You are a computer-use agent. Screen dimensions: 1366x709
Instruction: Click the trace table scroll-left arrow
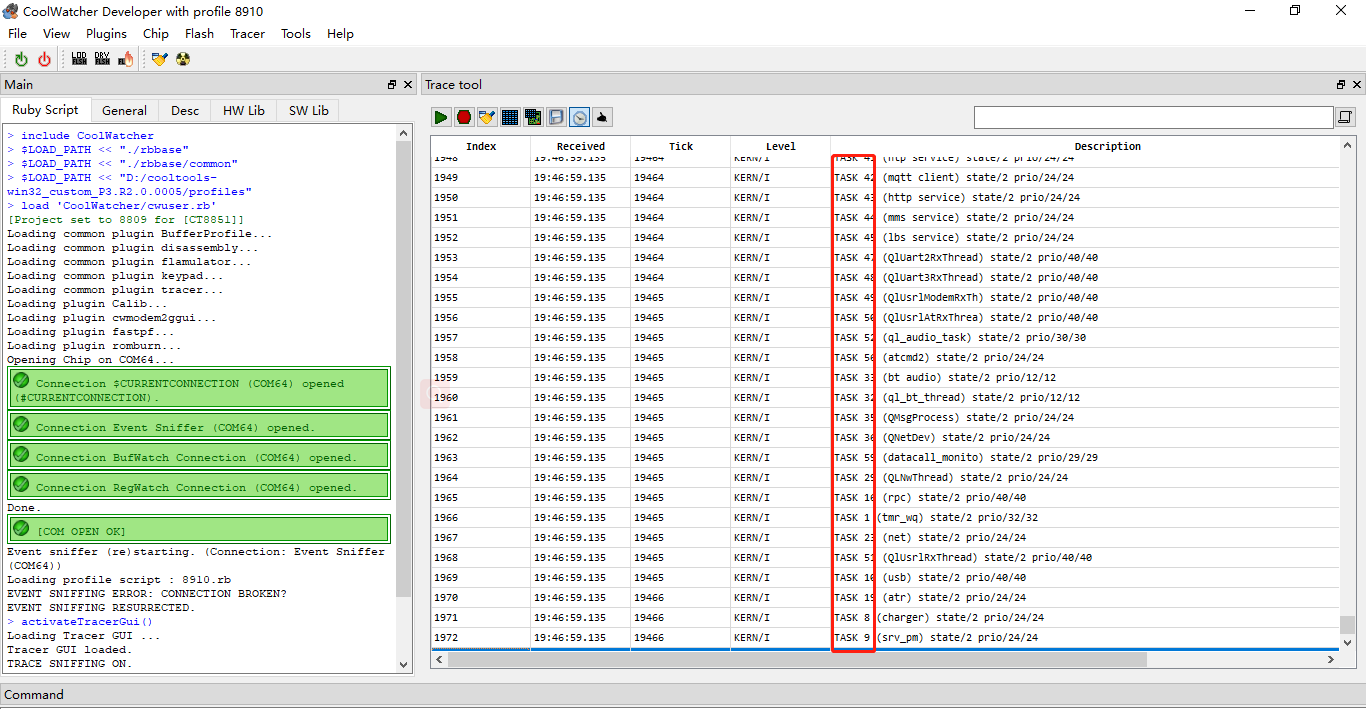(x=439, y=660)
